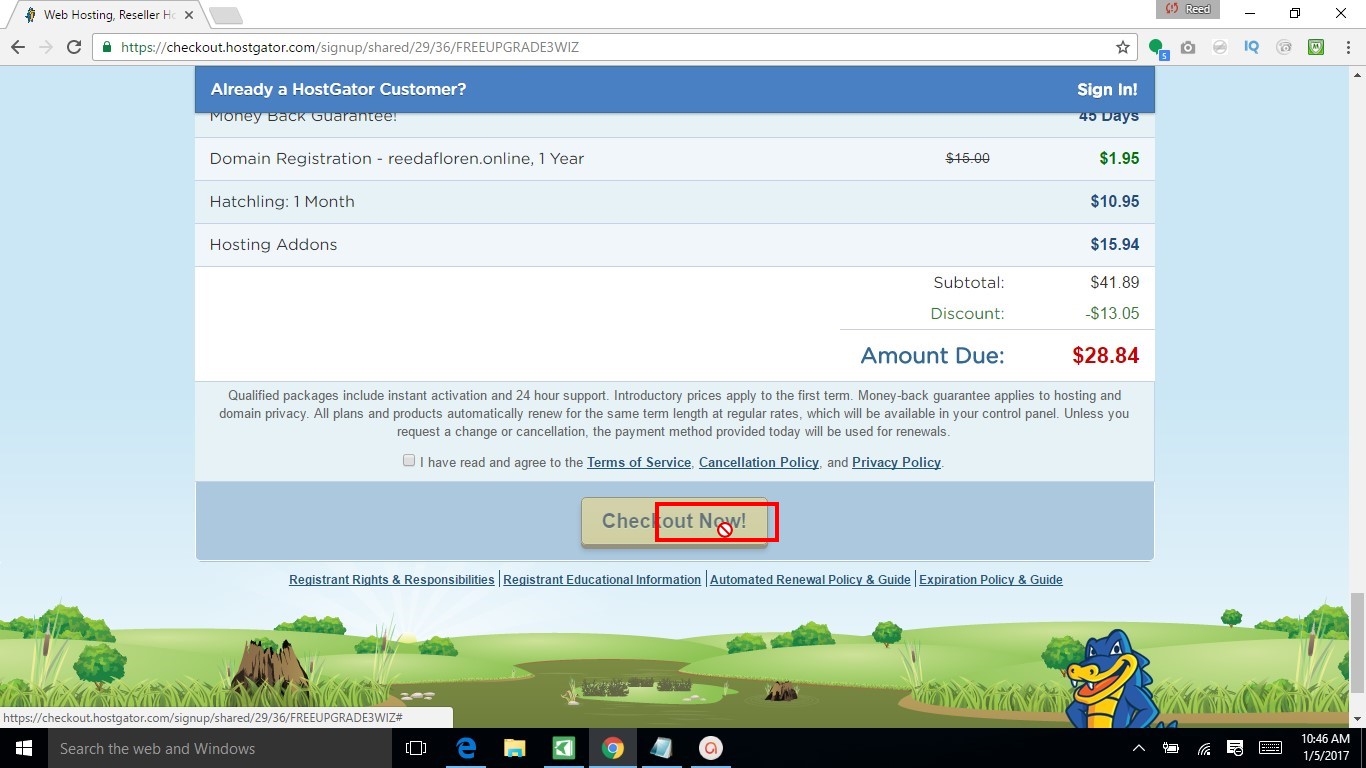
Task: Open the Action Center notifications icon
Action: (1236, 748)
